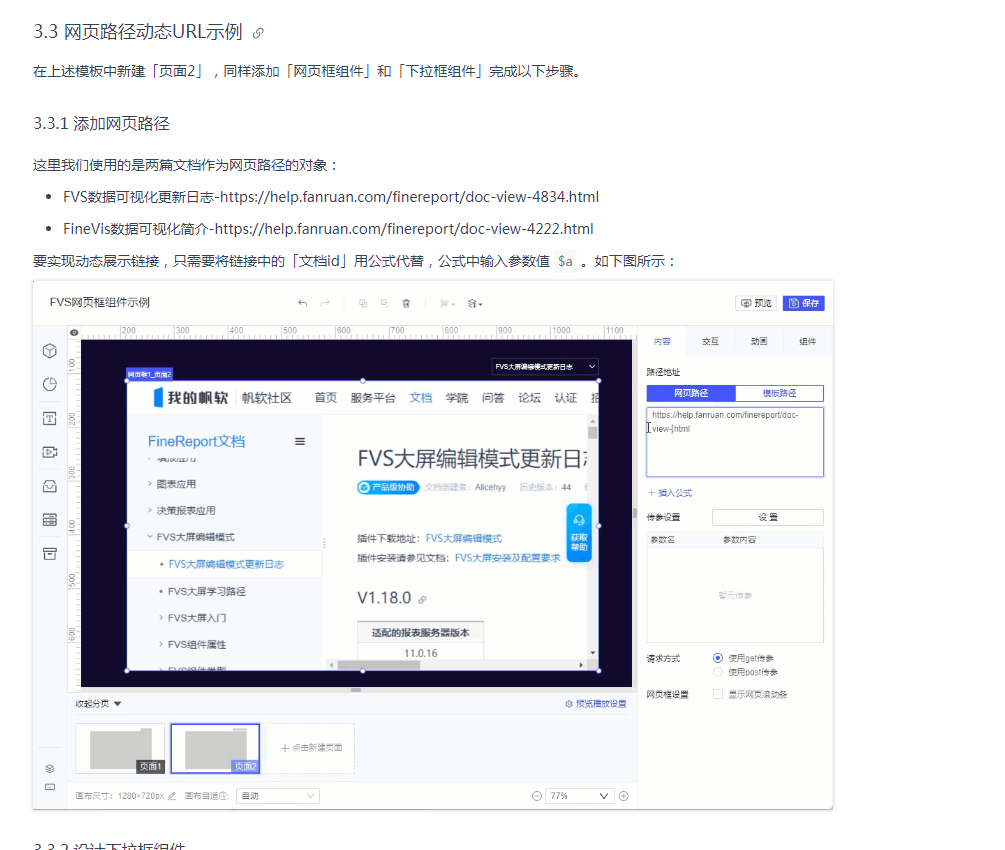Open 文档 in embedded page navigation

[x=420, y=398]
